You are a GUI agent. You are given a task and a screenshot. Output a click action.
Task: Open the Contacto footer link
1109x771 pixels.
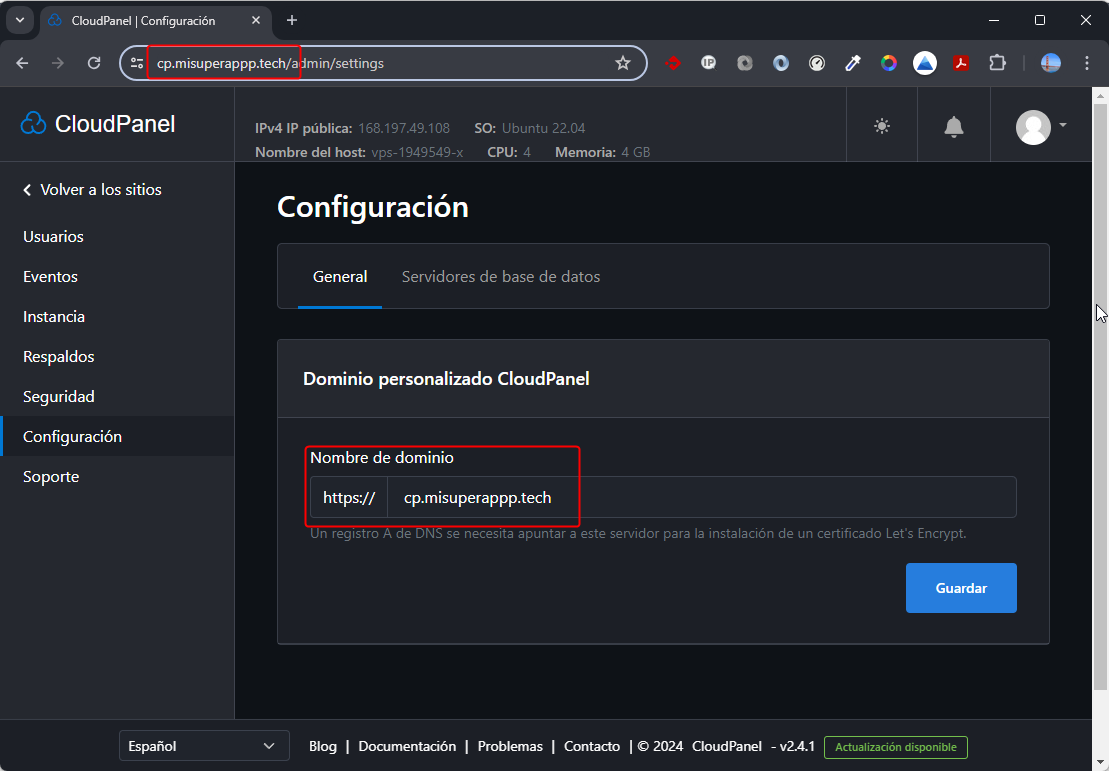[592, 746]
